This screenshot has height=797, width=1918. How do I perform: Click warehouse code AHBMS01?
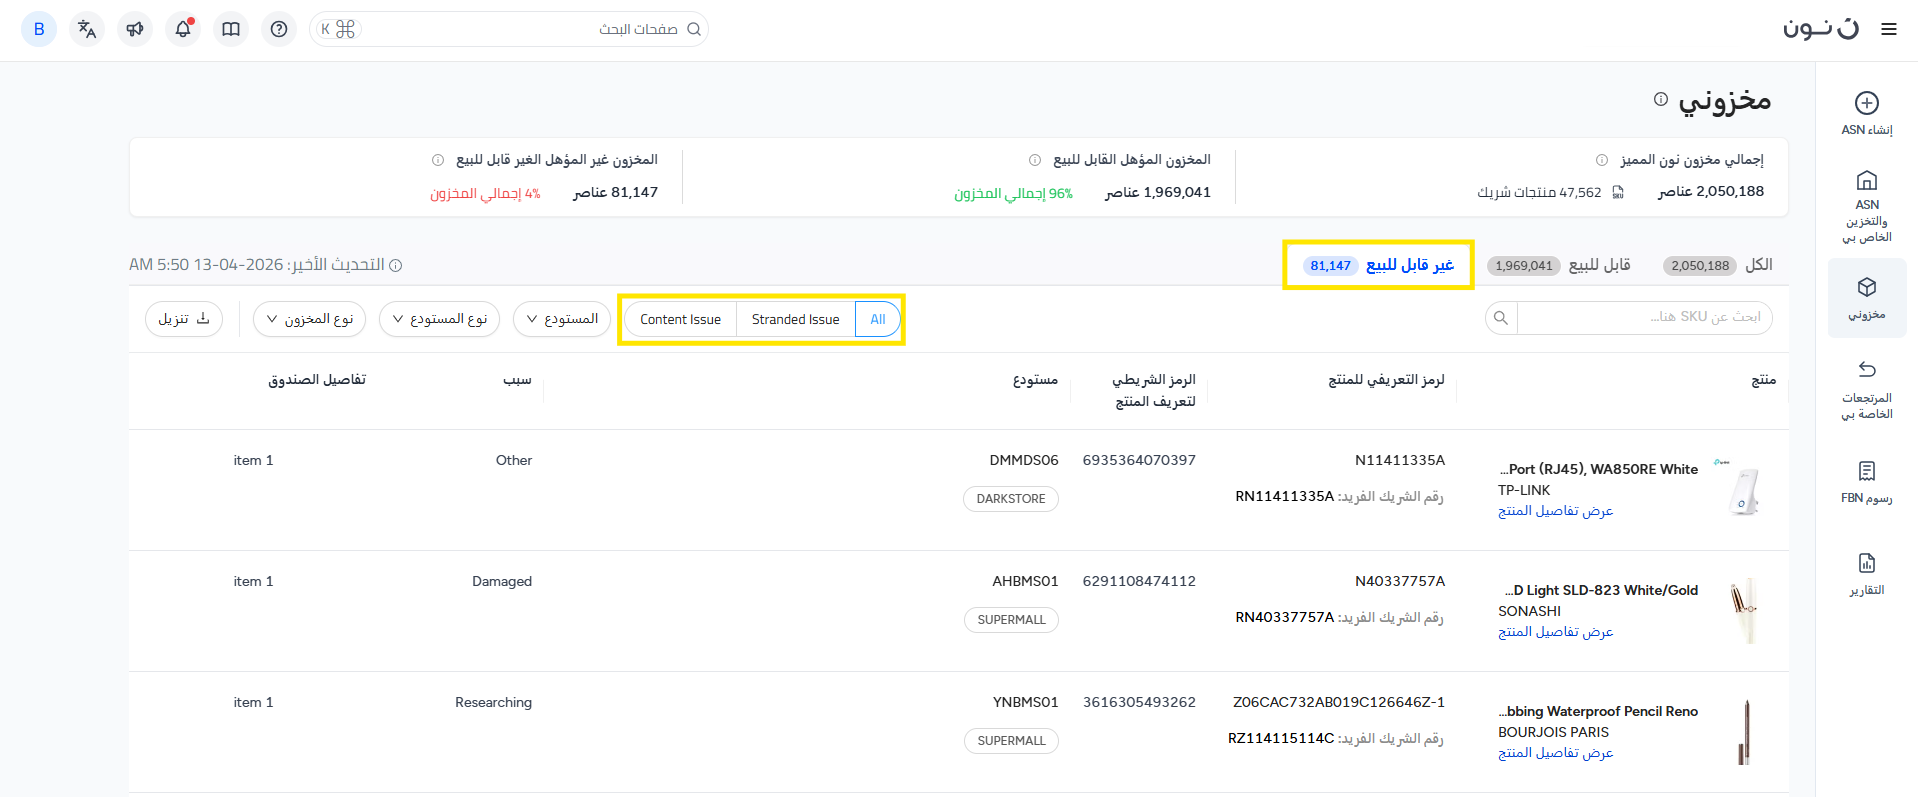coord(1025,581)
